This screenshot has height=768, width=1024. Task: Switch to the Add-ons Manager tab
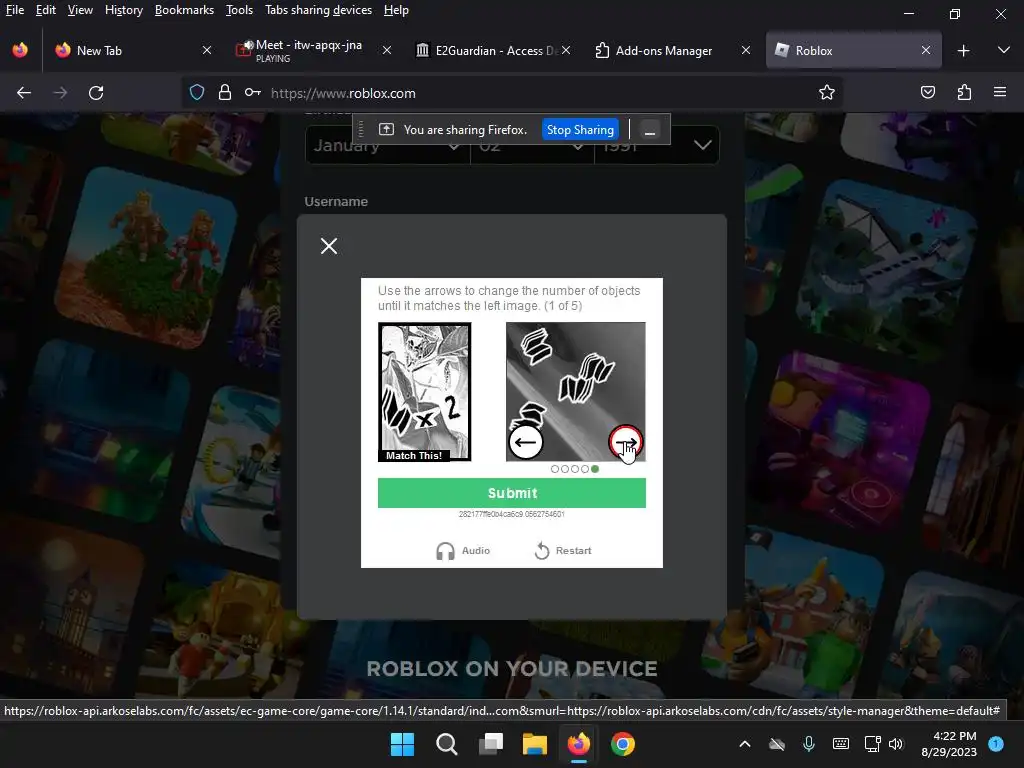click(673, 50)
